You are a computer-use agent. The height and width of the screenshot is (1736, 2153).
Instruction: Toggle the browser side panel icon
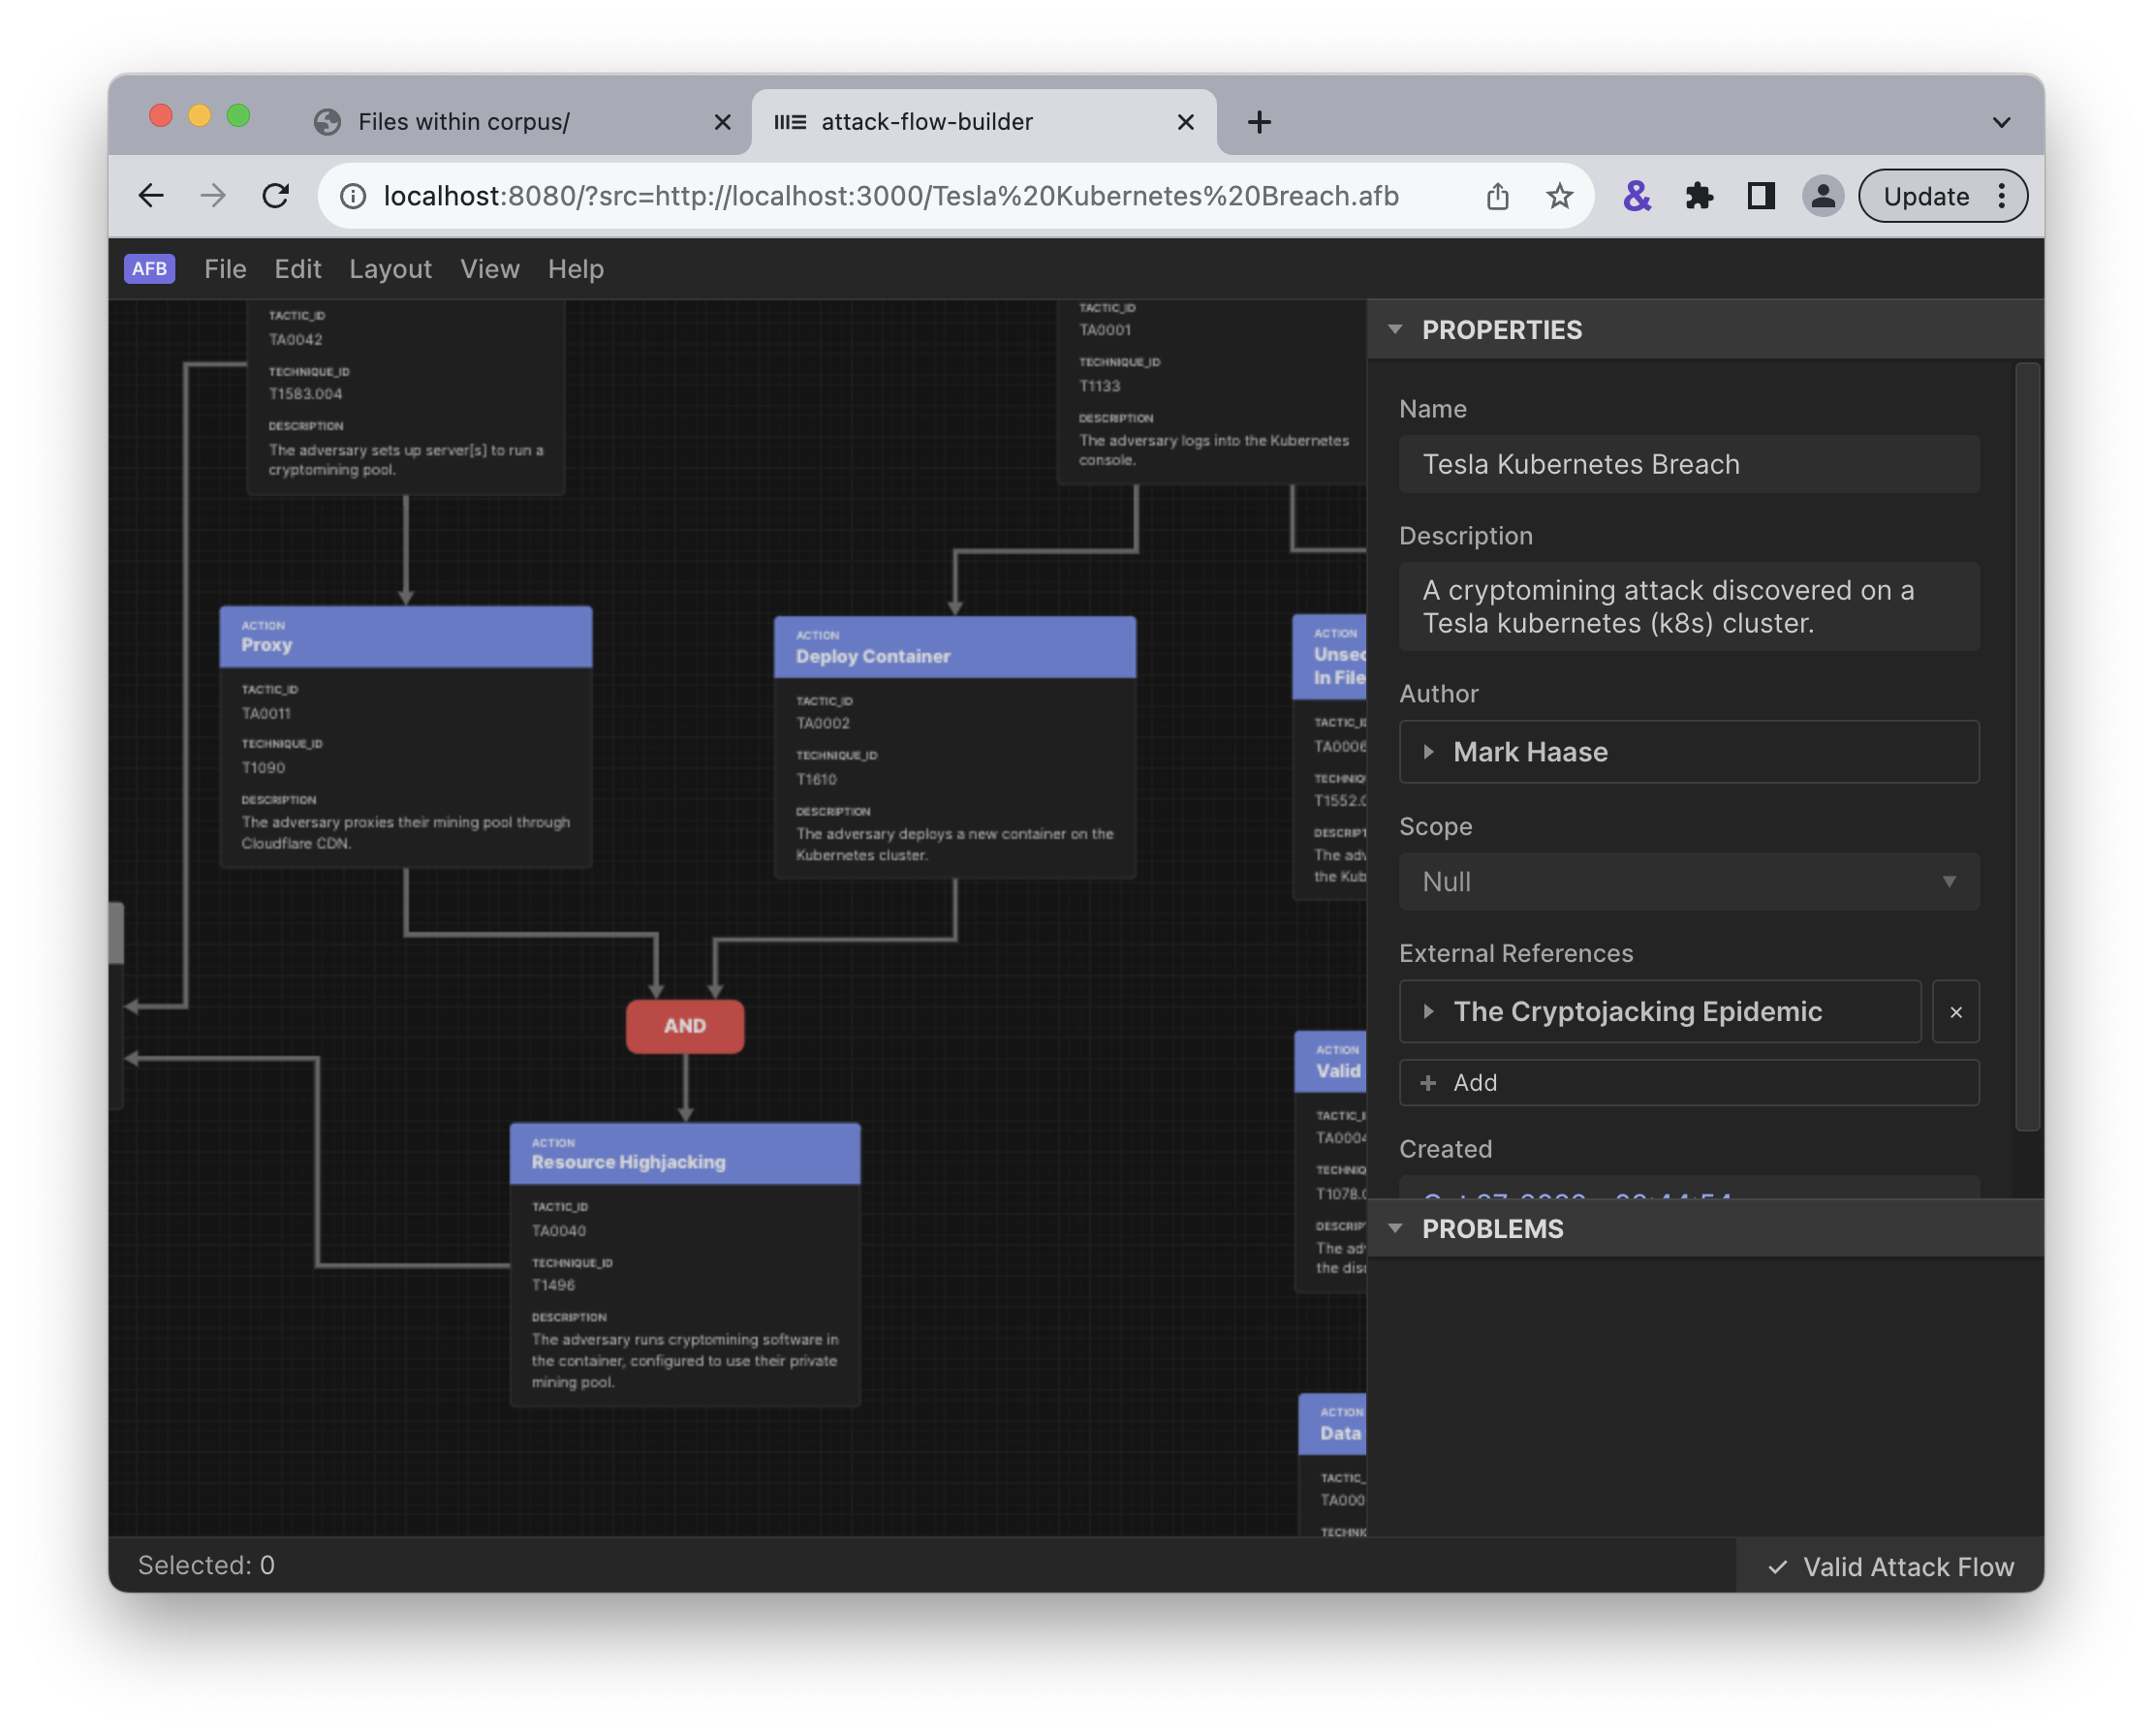[x=1760, y=196]
